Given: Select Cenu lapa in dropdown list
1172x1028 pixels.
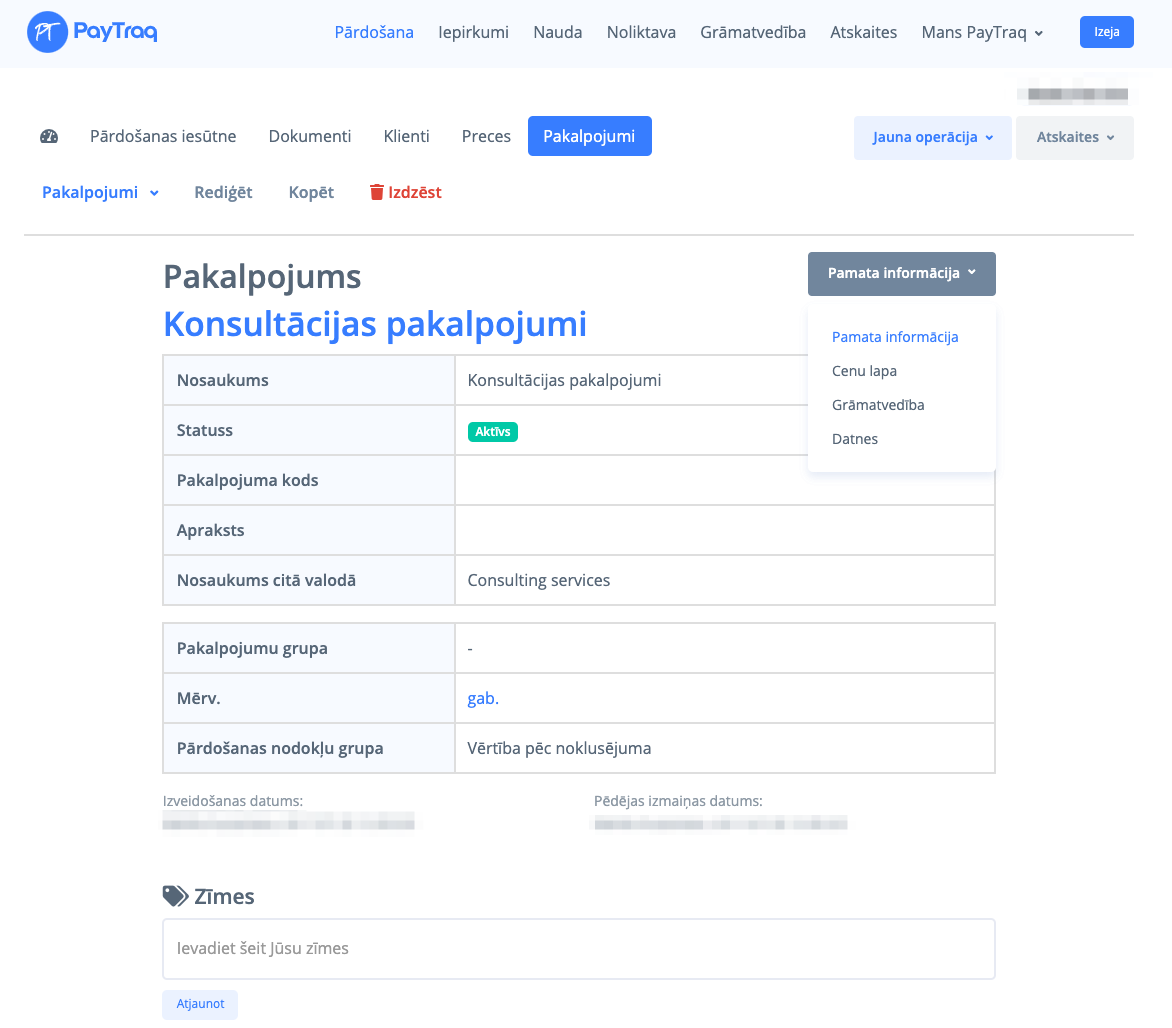Looking at the screenshot, I should [864, 371].
